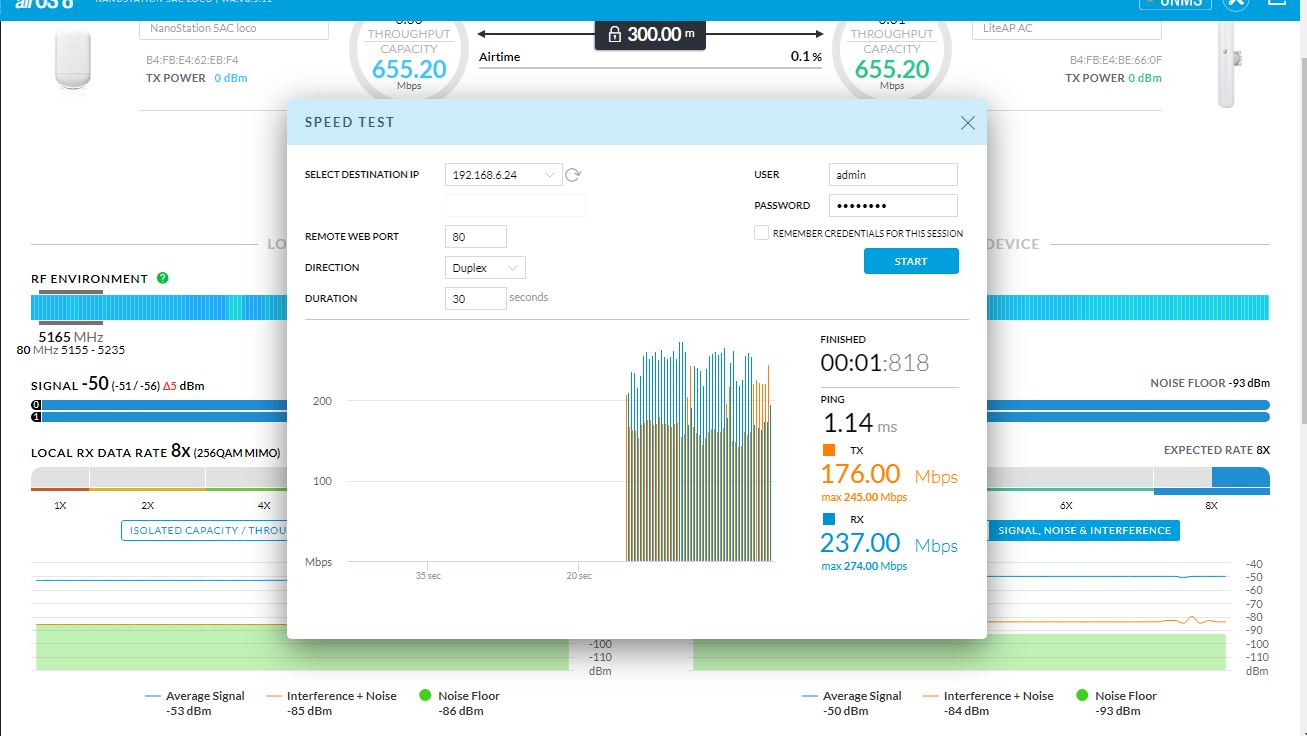Image resolution: width=1307 pixels, height=736 pixels.
Task: Click the RF Environment help icon
Action: click(163, 278)
